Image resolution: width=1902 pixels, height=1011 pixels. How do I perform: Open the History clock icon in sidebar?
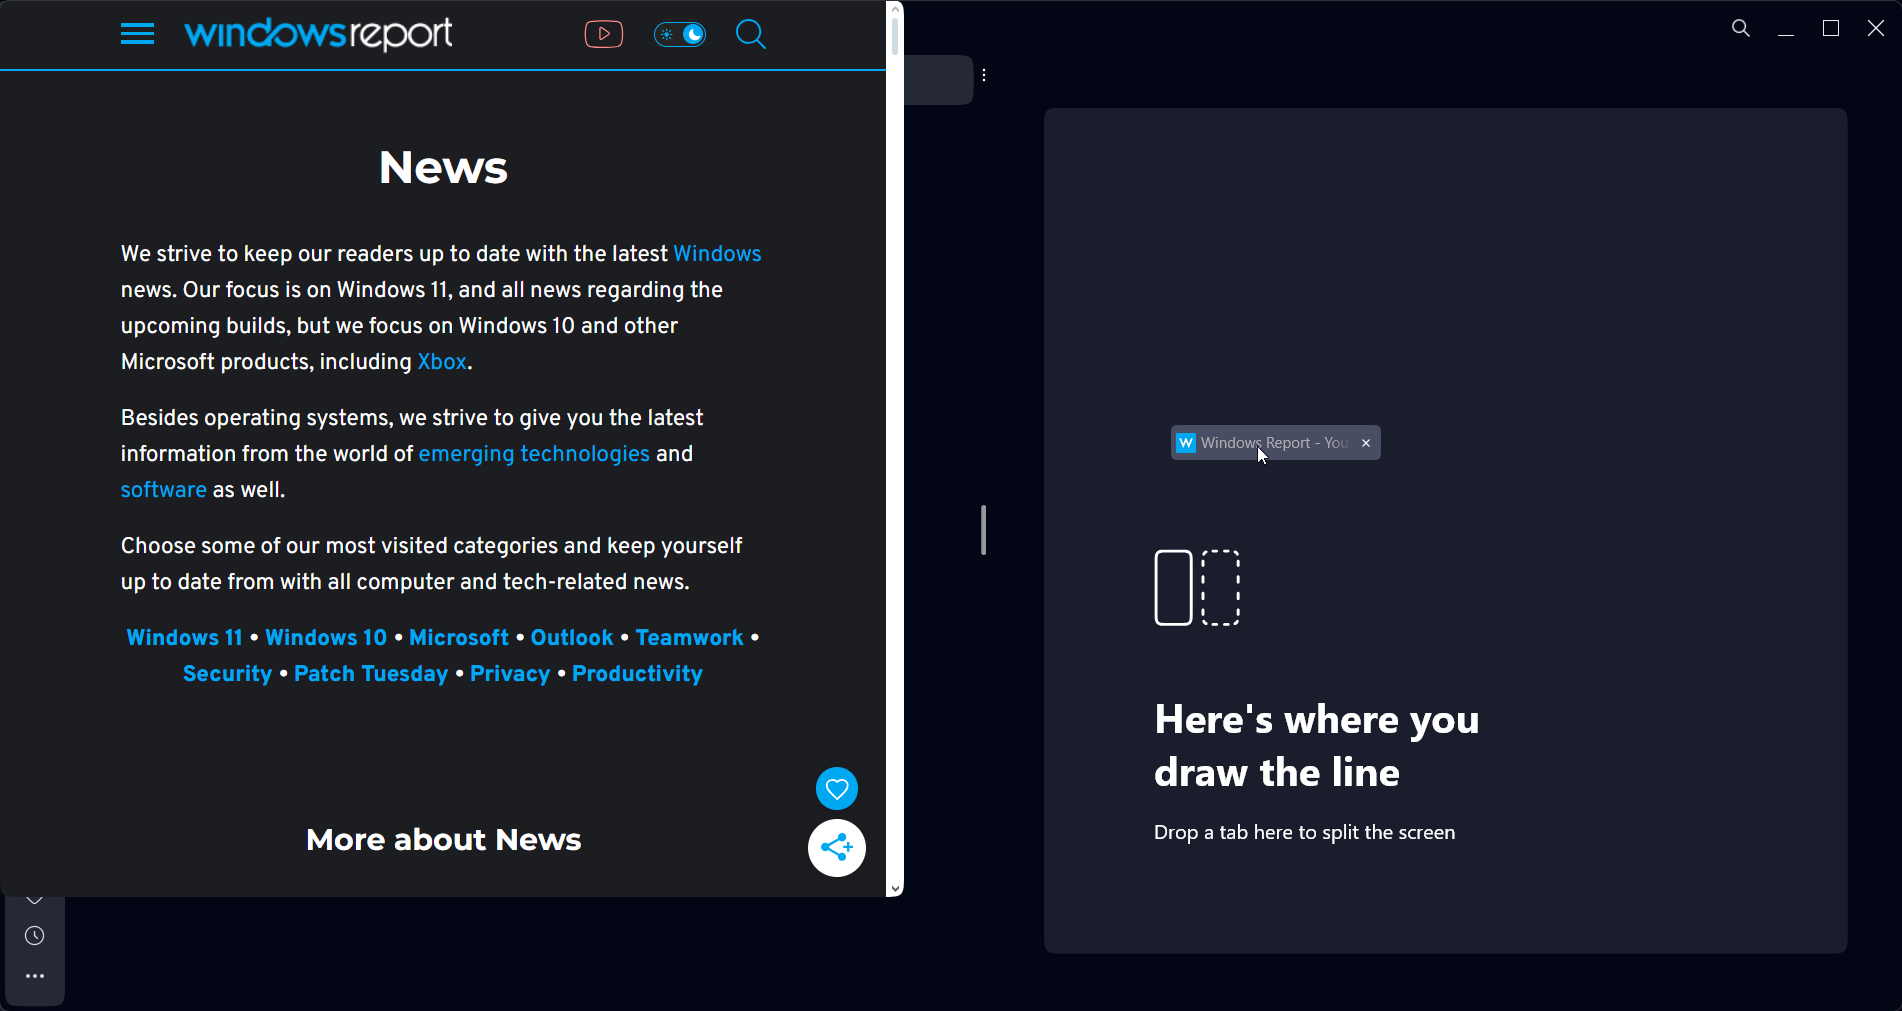pos(35,936)
